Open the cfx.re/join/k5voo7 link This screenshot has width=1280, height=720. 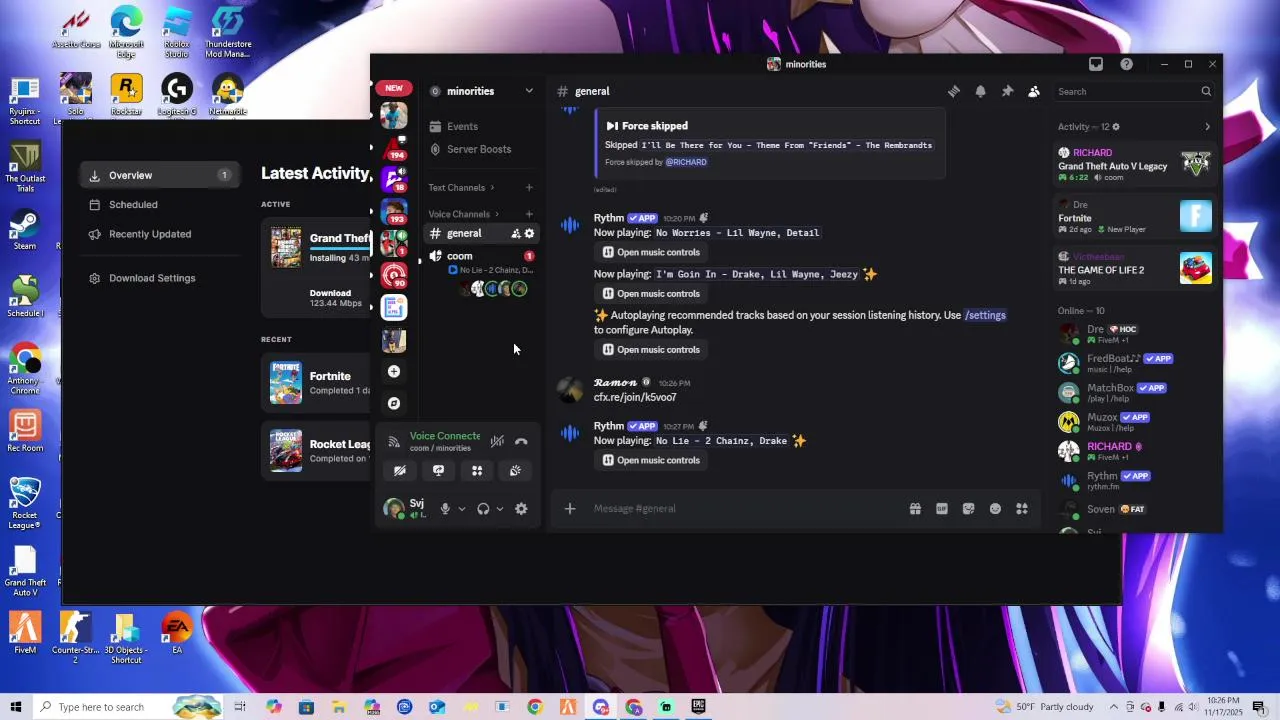(635, 397)
